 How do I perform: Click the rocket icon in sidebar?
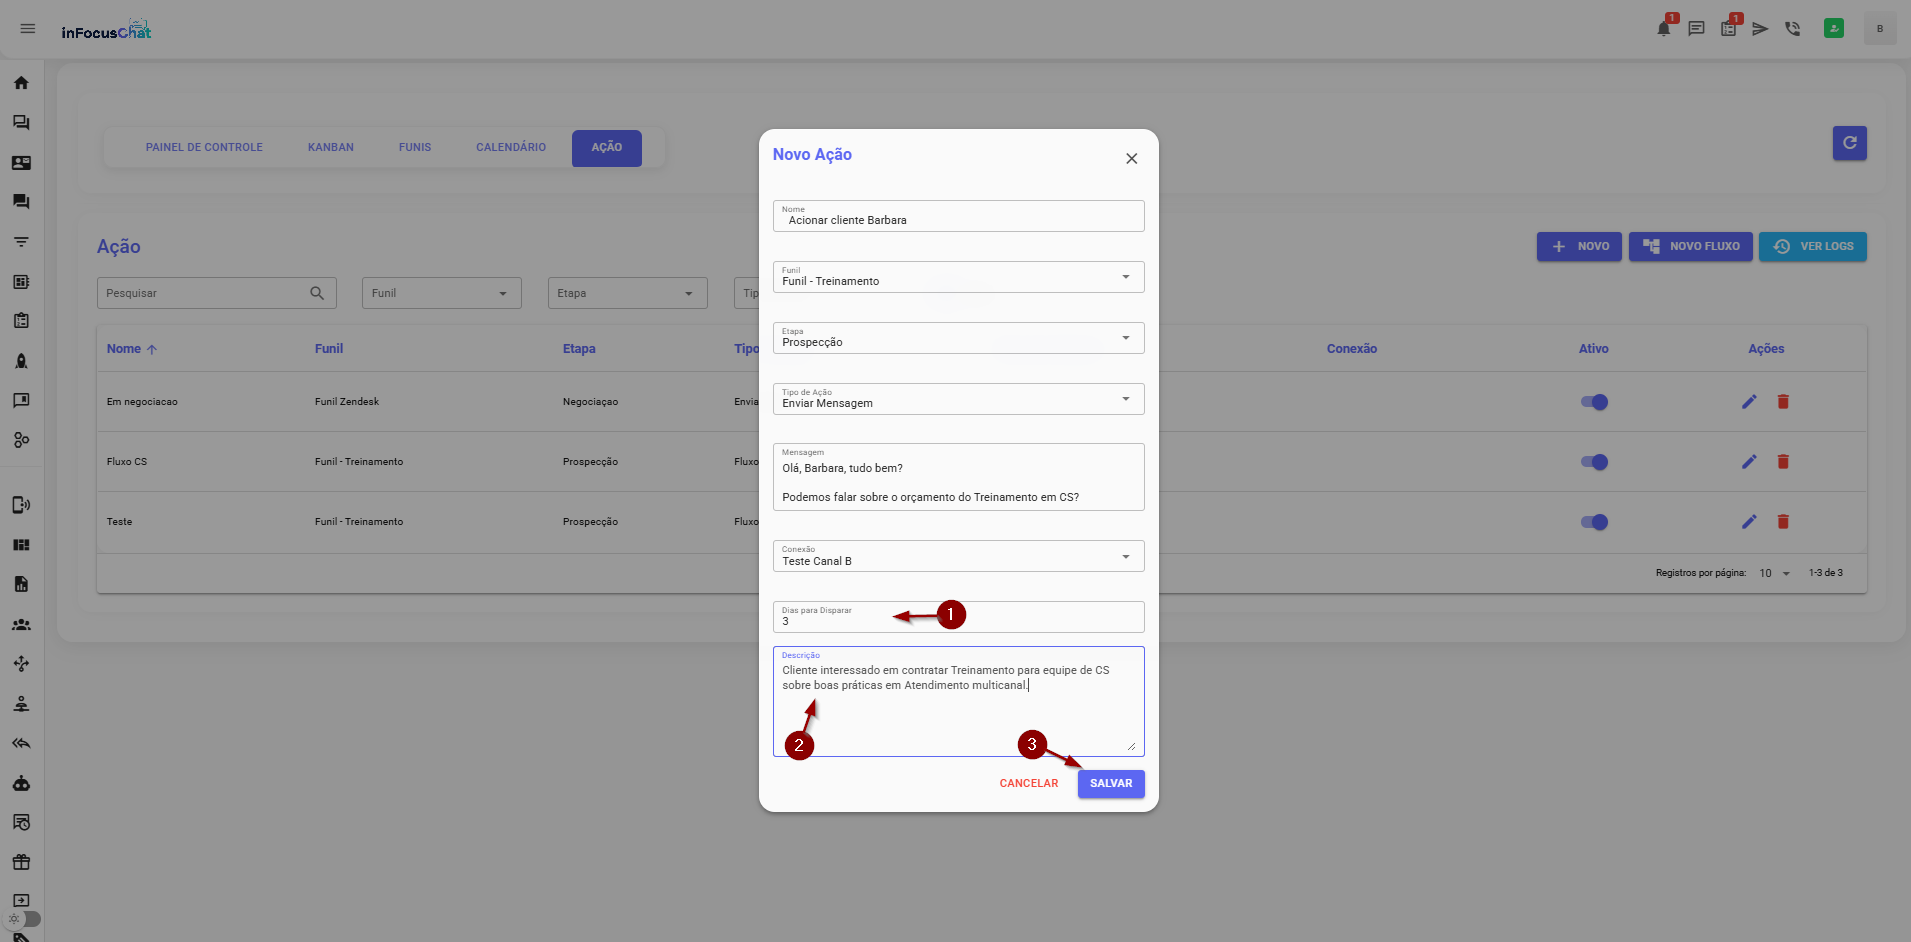click(x=21, y=361)
